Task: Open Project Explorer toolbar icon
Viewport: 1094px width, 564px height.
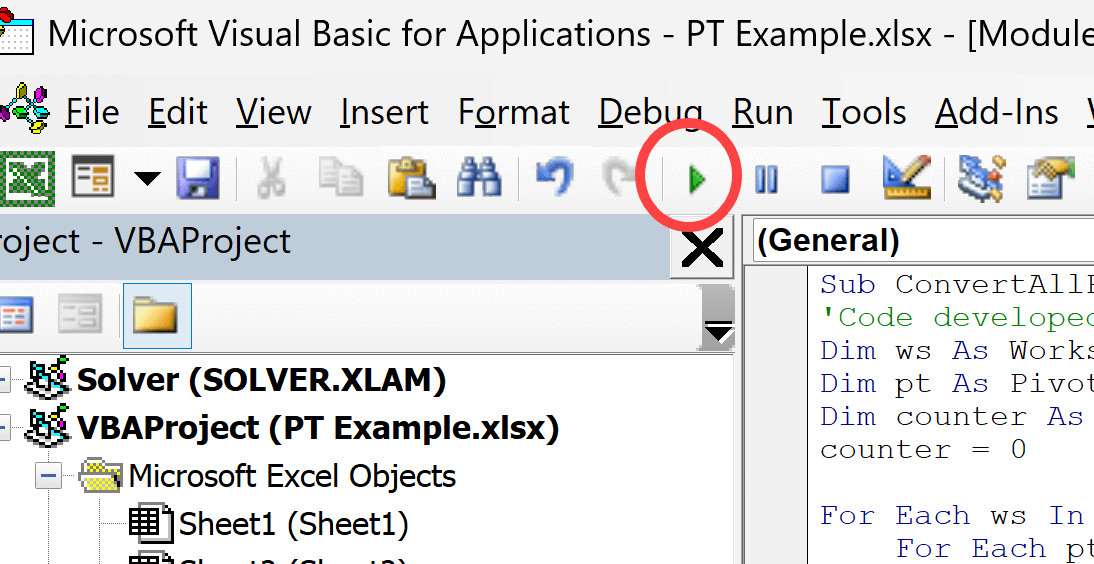Action: click(x=980, y=179)
